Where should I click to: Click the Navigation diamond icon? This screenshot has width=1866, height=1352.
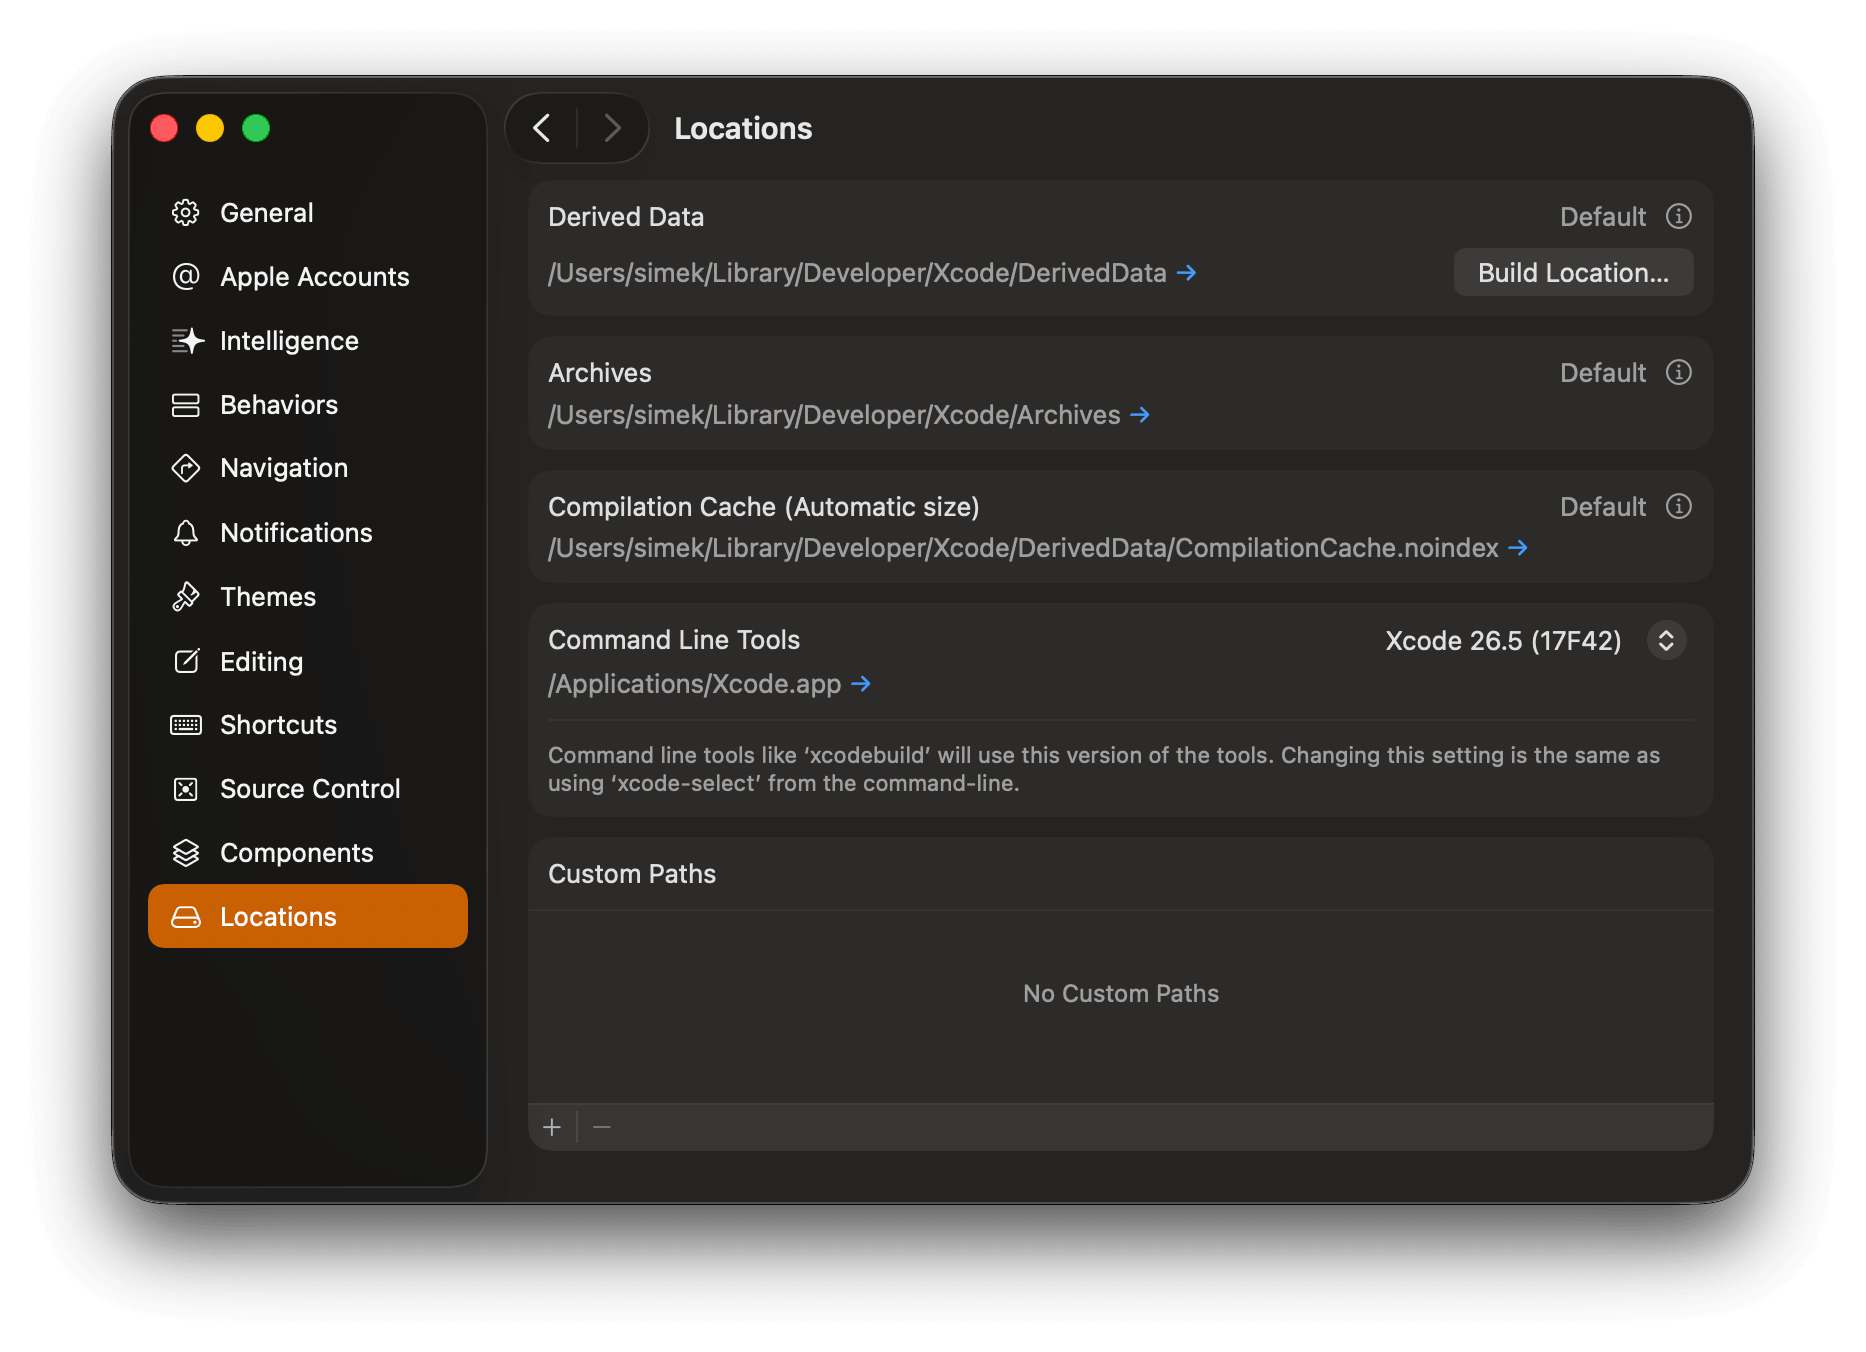(x=186, y=468)
